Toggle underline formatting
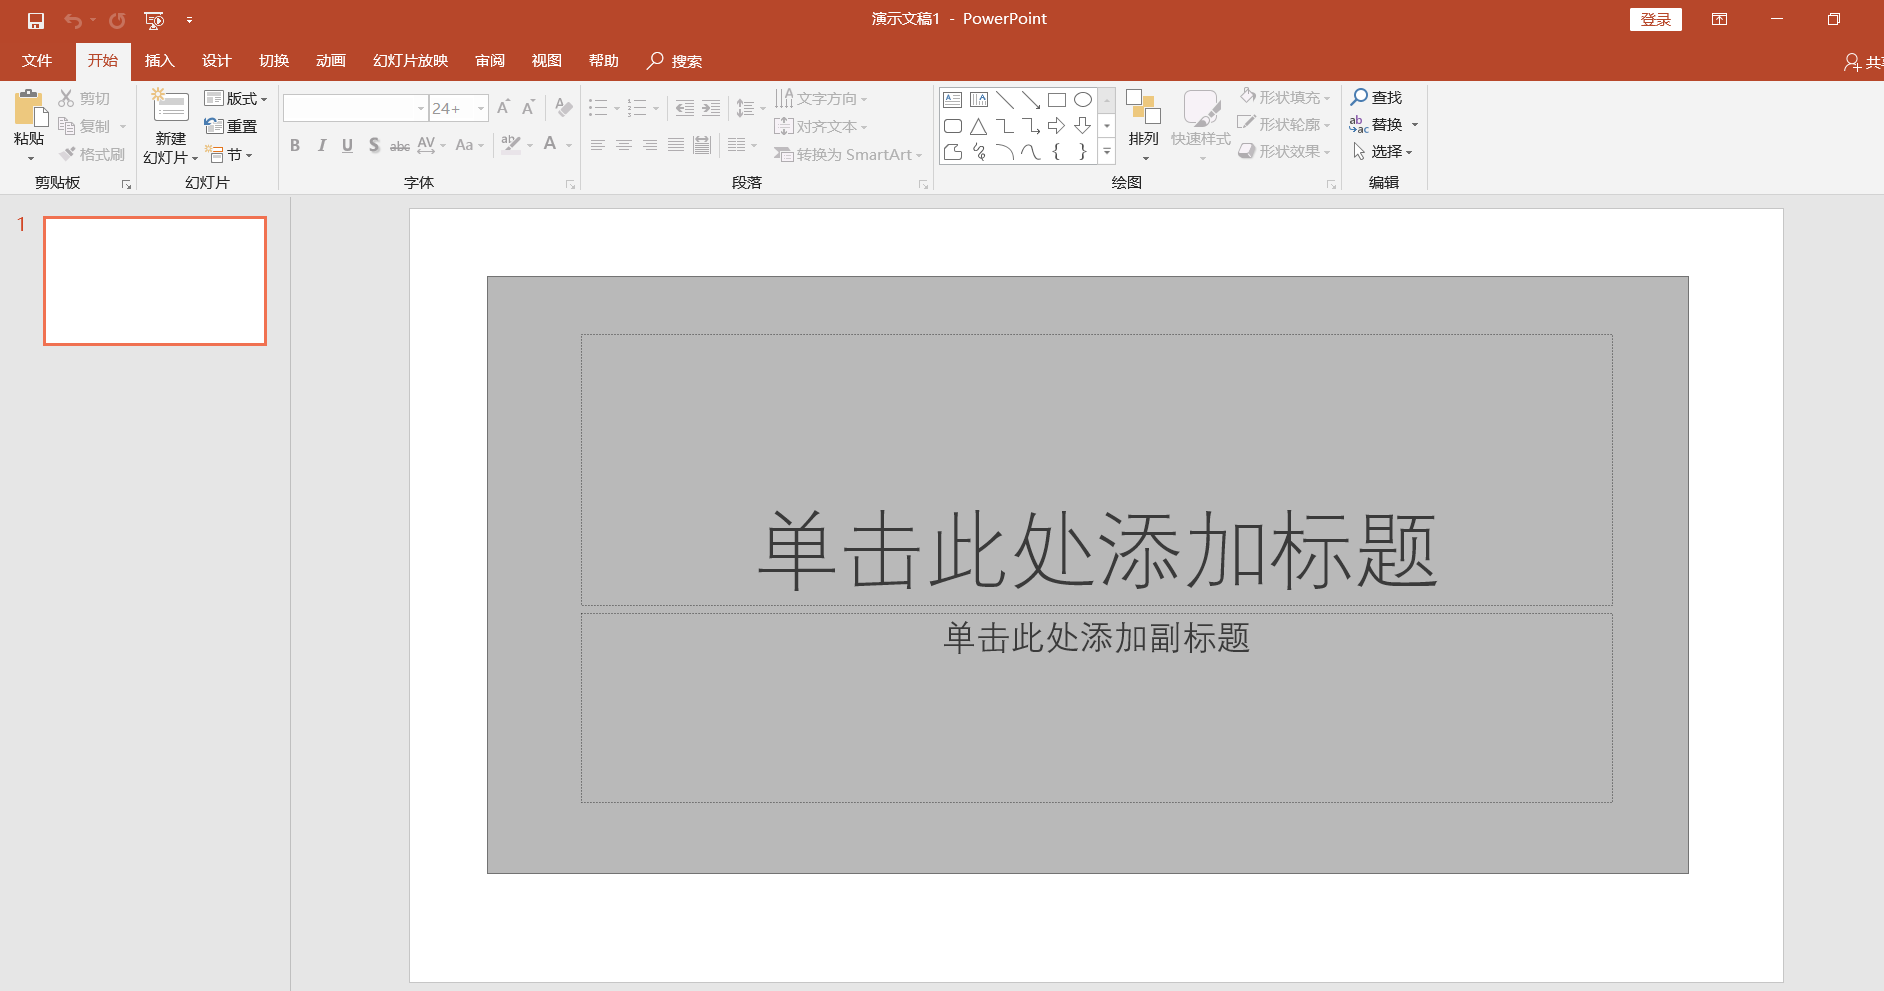 coord(346,145)
